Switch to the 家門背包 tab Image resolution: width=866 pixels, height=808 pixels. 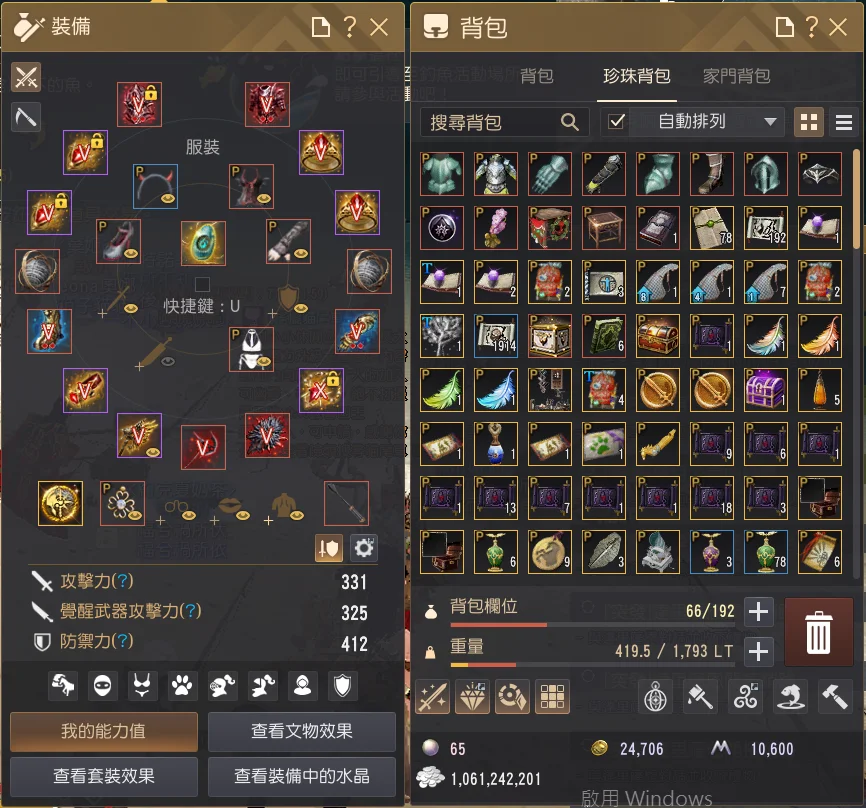(736, 76)
